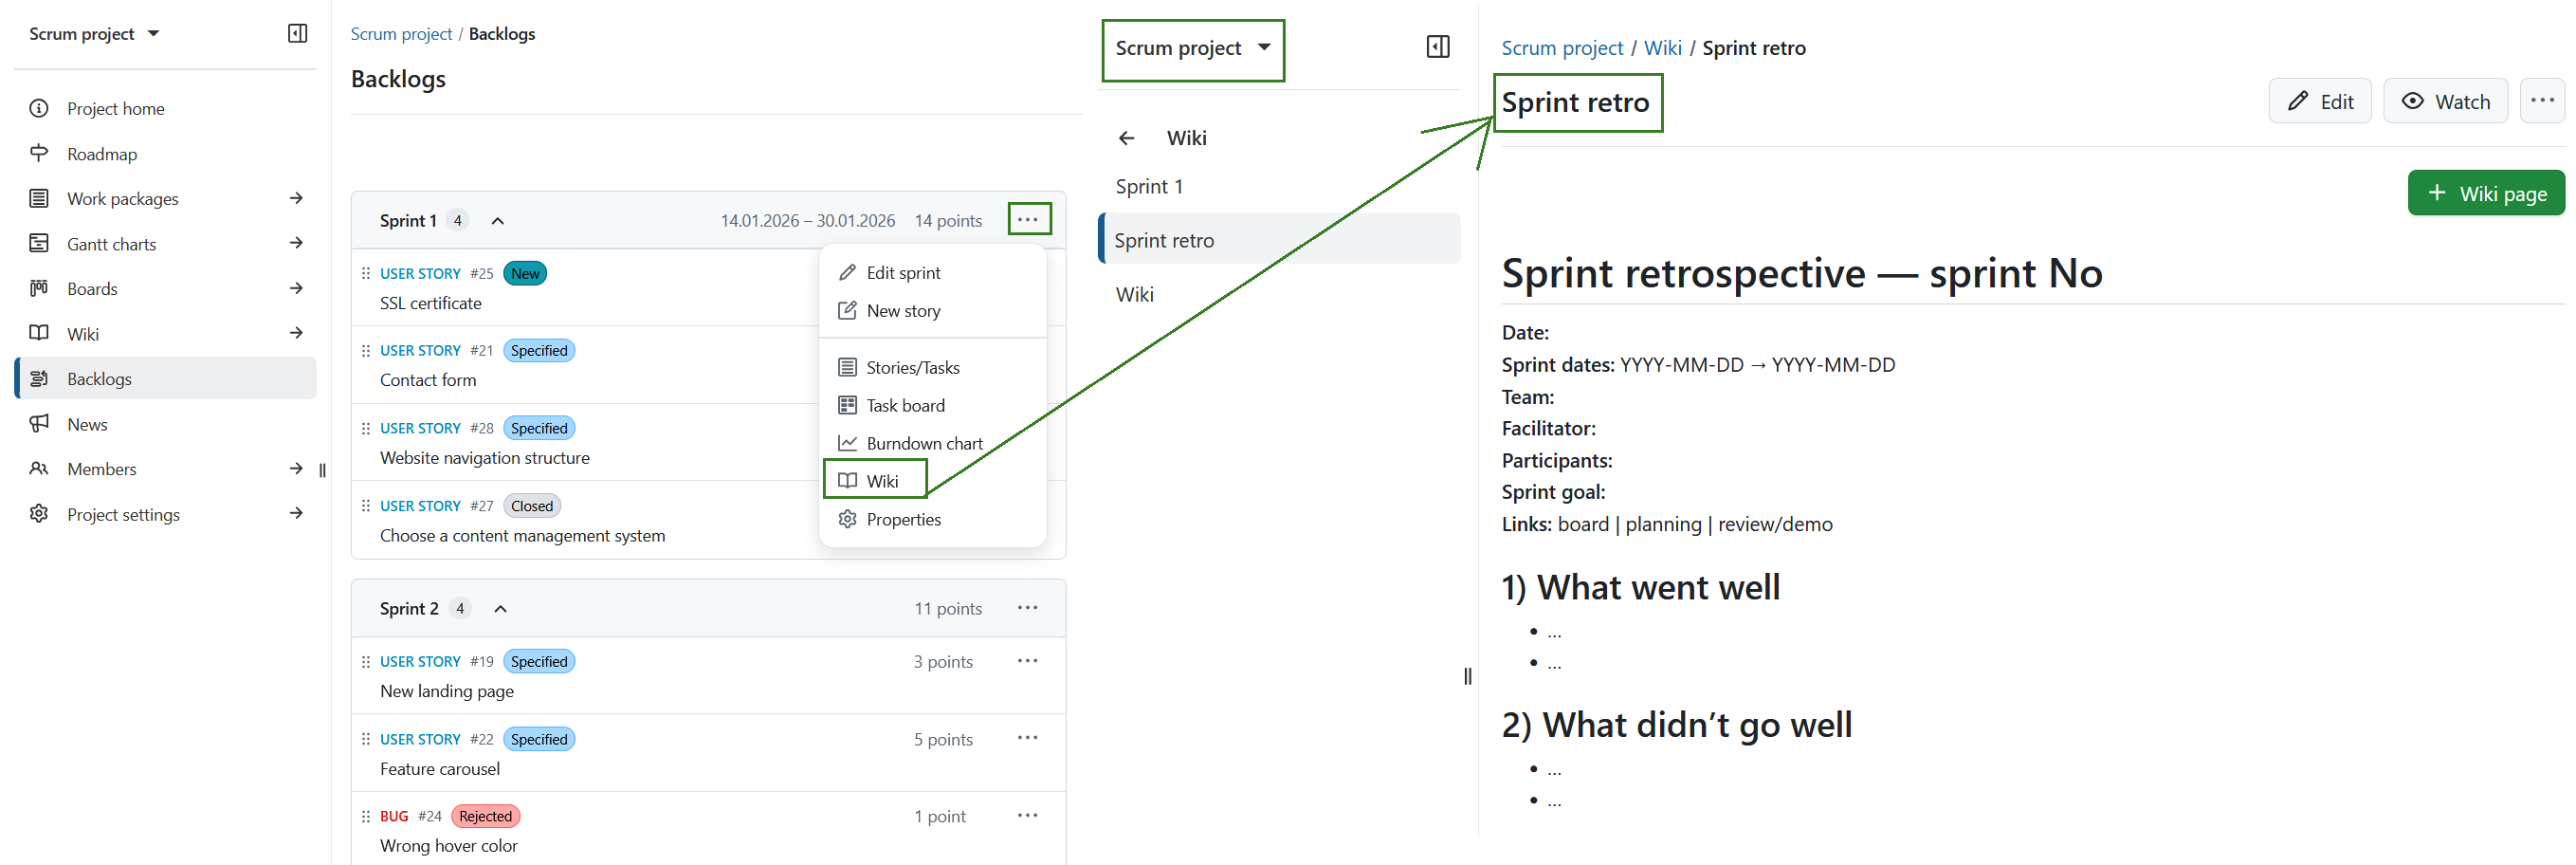This screenshot has height=865, width=2576.
Task: Collapse the left sidebar panel
Action: [297, 33]
